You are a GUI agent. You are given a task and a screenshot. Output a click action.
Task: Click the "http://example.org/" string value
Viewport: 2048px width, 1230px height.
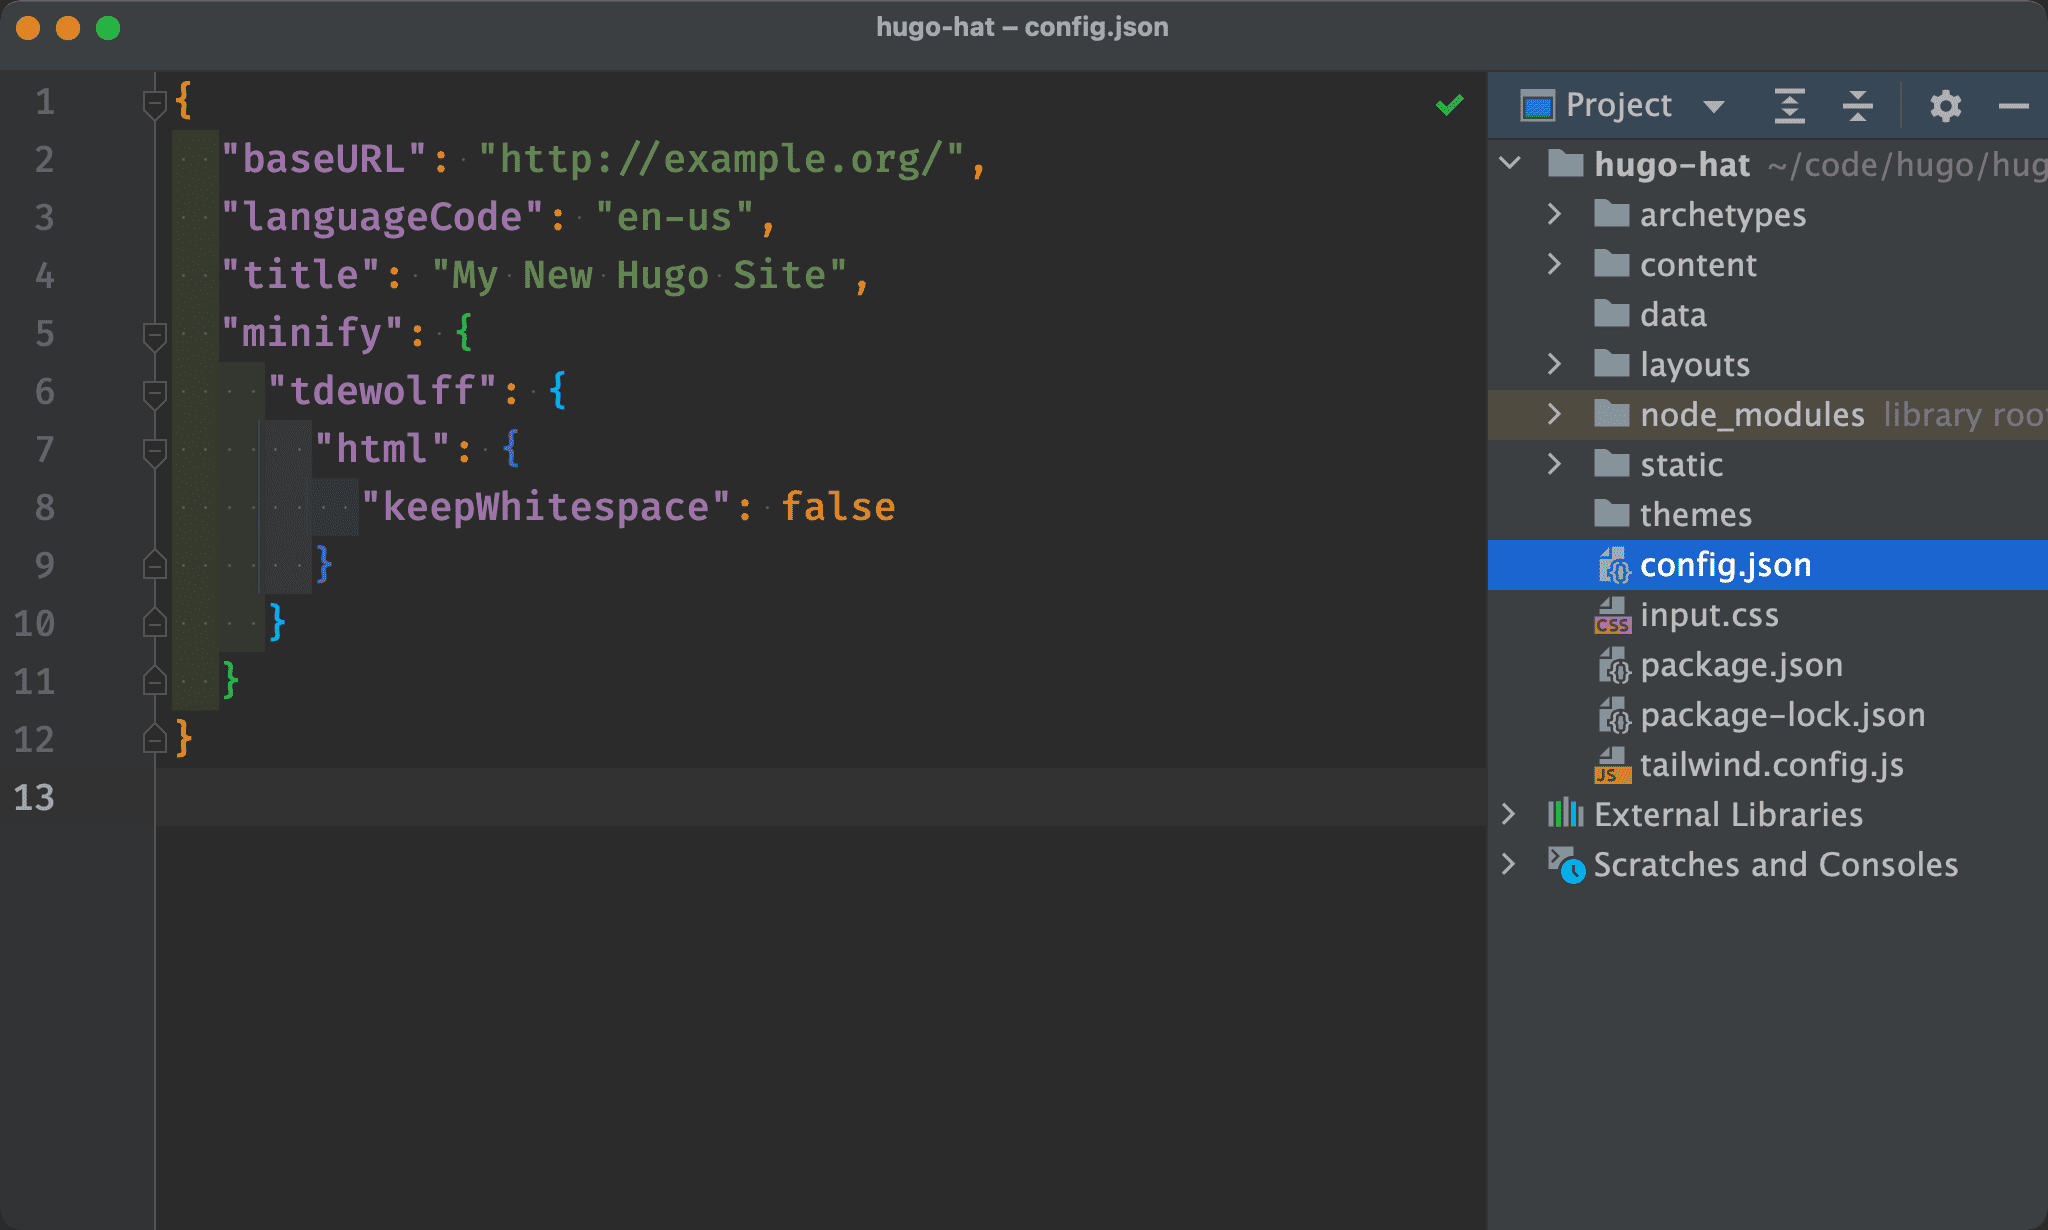point(721,160)
